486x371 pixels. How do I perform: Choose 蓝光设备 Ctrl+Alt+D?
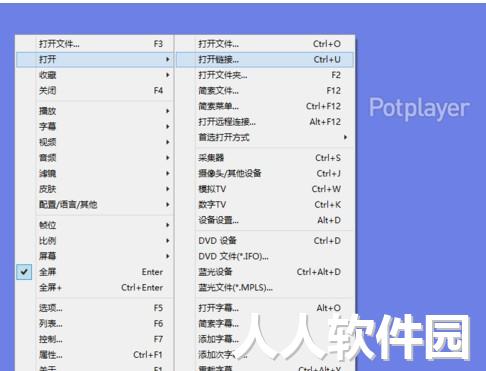click(x=264, y=272)
